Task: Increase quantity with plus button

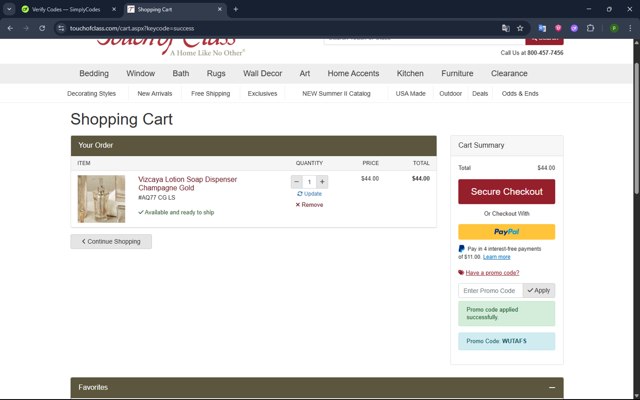Action: coord(322,182)
